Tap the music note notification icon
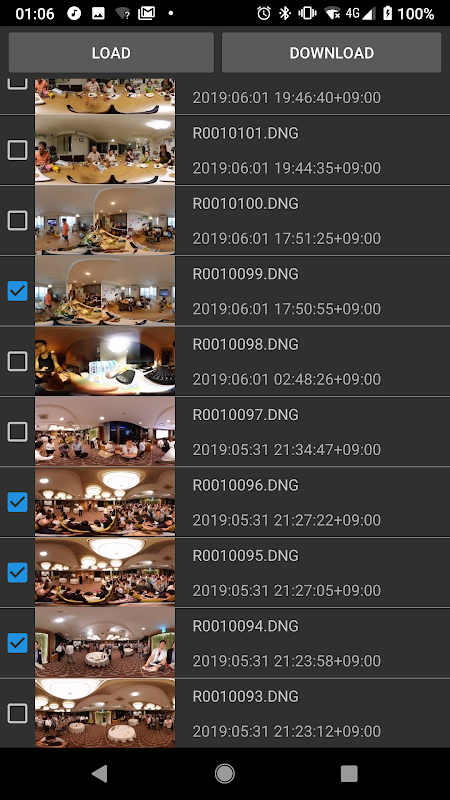This screenshot has width=450, height=800. point(74,13)
